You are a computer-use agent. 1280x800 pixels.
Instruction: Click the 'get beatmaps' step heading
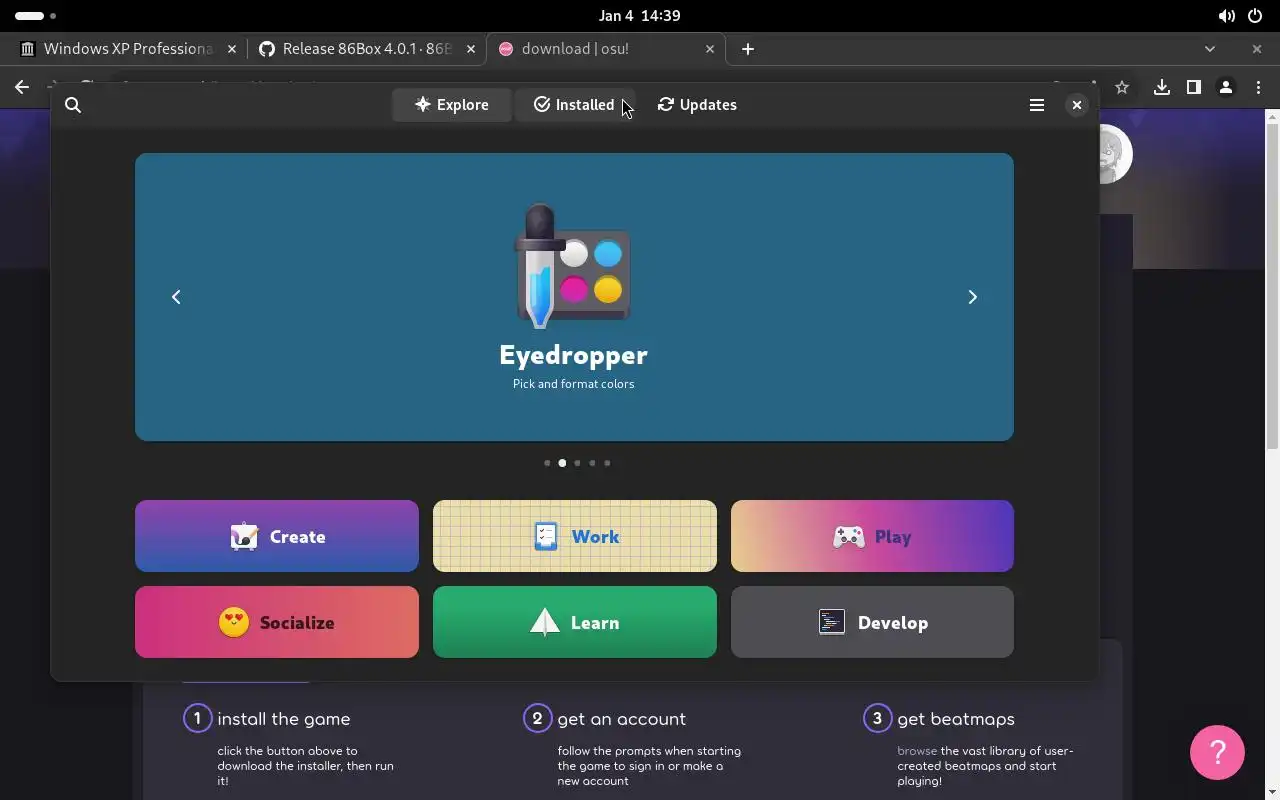pos(956,719)
